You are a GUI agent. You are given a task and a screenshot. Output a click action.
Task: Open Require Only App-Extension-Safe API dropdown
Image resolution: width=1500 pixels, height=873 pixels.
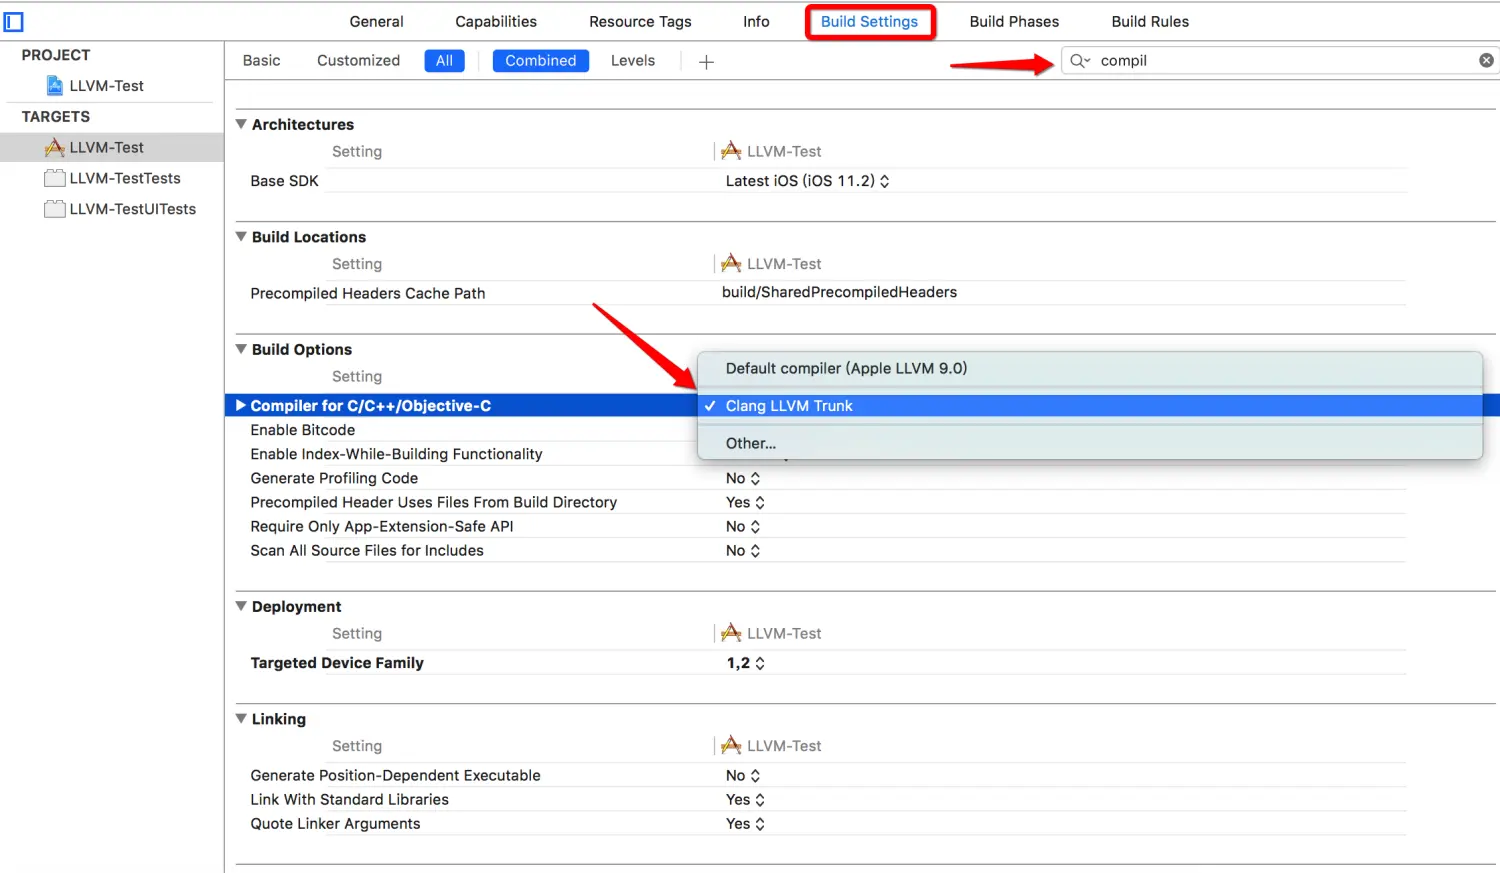pyautogui.click(x=743, y=526)
